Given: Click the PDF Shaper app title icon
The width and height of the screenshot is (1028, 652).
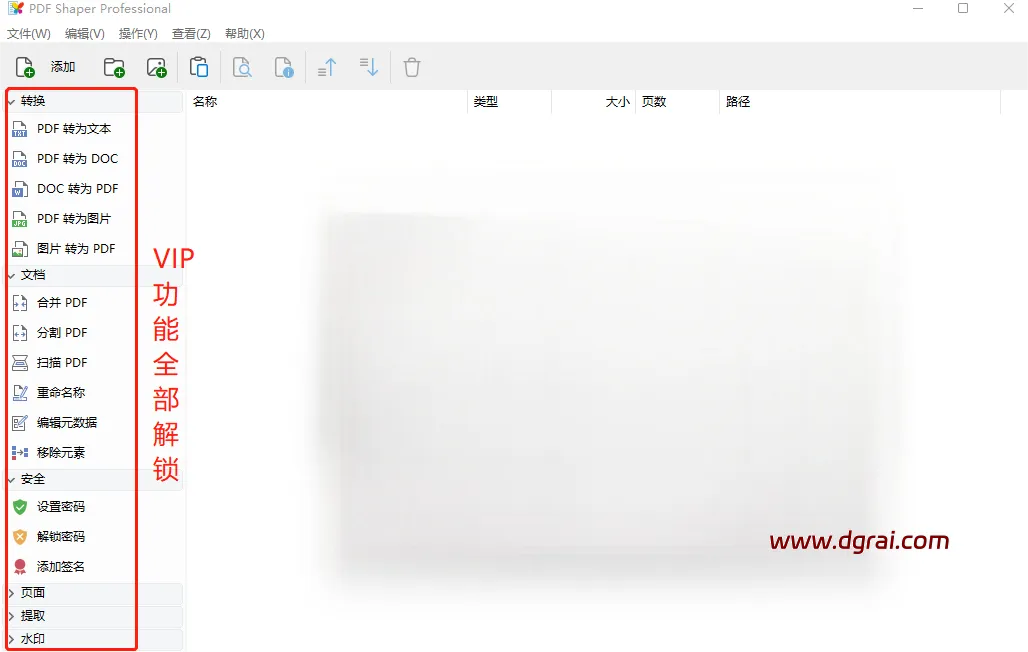Looking at the screenshot, I should click(16, 9).
